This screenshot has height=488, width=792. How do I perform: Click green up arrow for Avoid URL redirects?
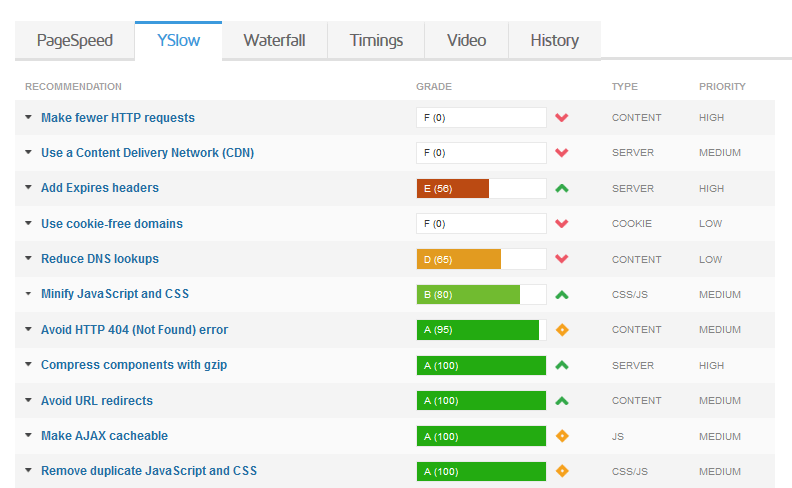click(562, 401)
